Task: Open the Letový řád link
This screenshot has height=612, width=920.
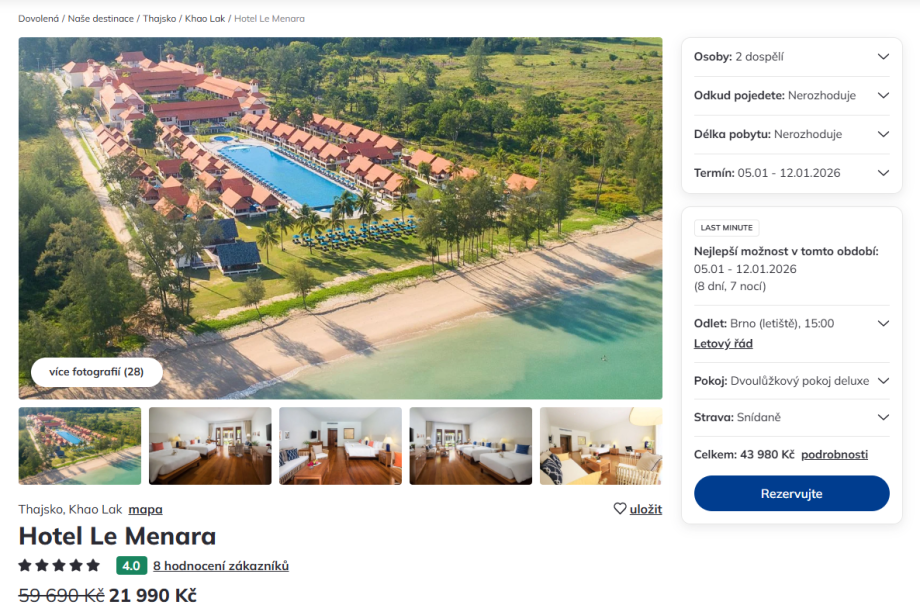Action: coord(723,344)
